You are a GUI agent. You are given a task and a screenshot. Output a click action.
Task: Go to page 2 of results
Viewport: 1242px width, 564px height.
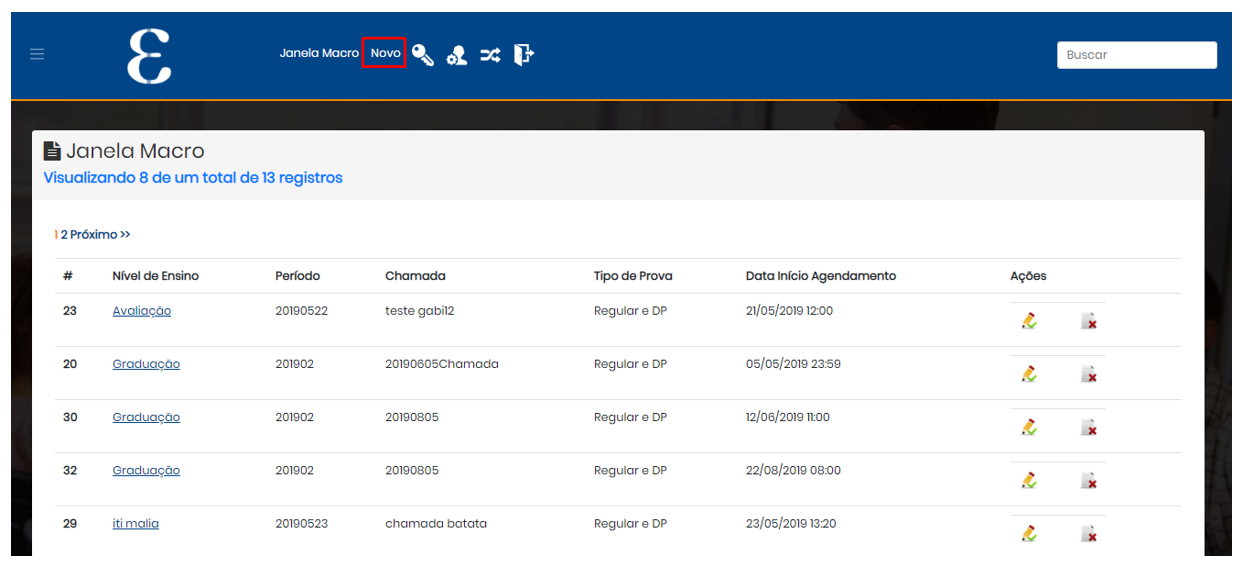pyautogui.click(x=64, y=235)
